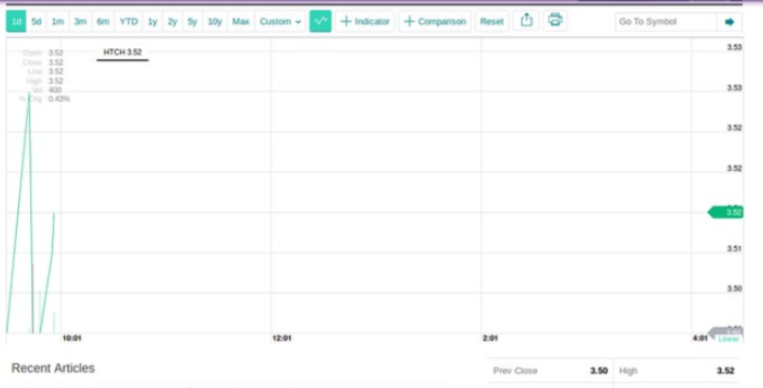Add an Indicator to the chart
Image resolution: width=763 pixels, height=388 pixels.
point(365,21)
